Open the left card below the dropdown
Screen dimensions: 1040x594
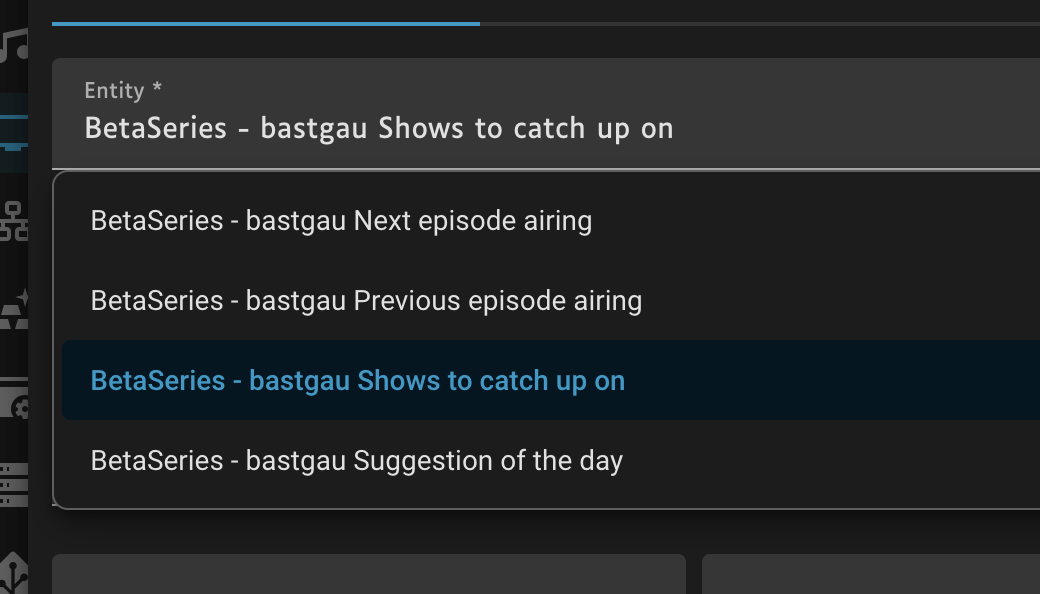click(x=369, y=574)
